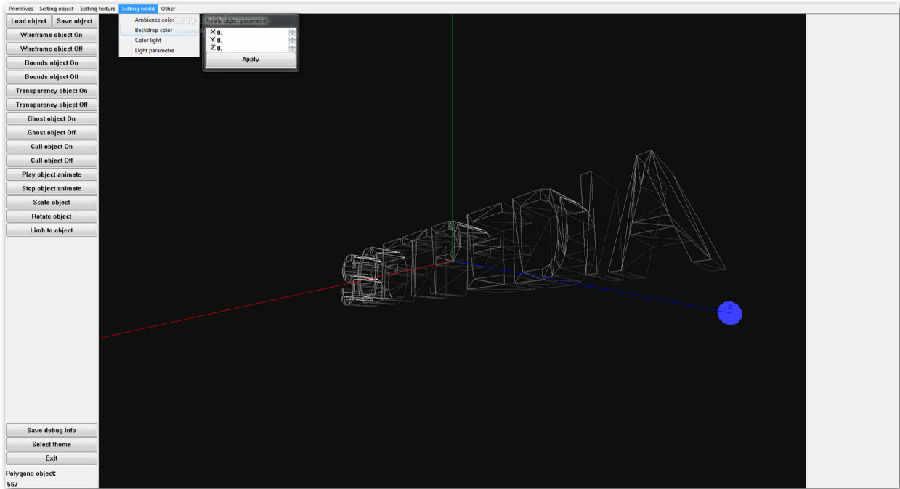Turn Ghost object Off
Viewport: 900px width, 489px height.
click(x=52, y=133)
